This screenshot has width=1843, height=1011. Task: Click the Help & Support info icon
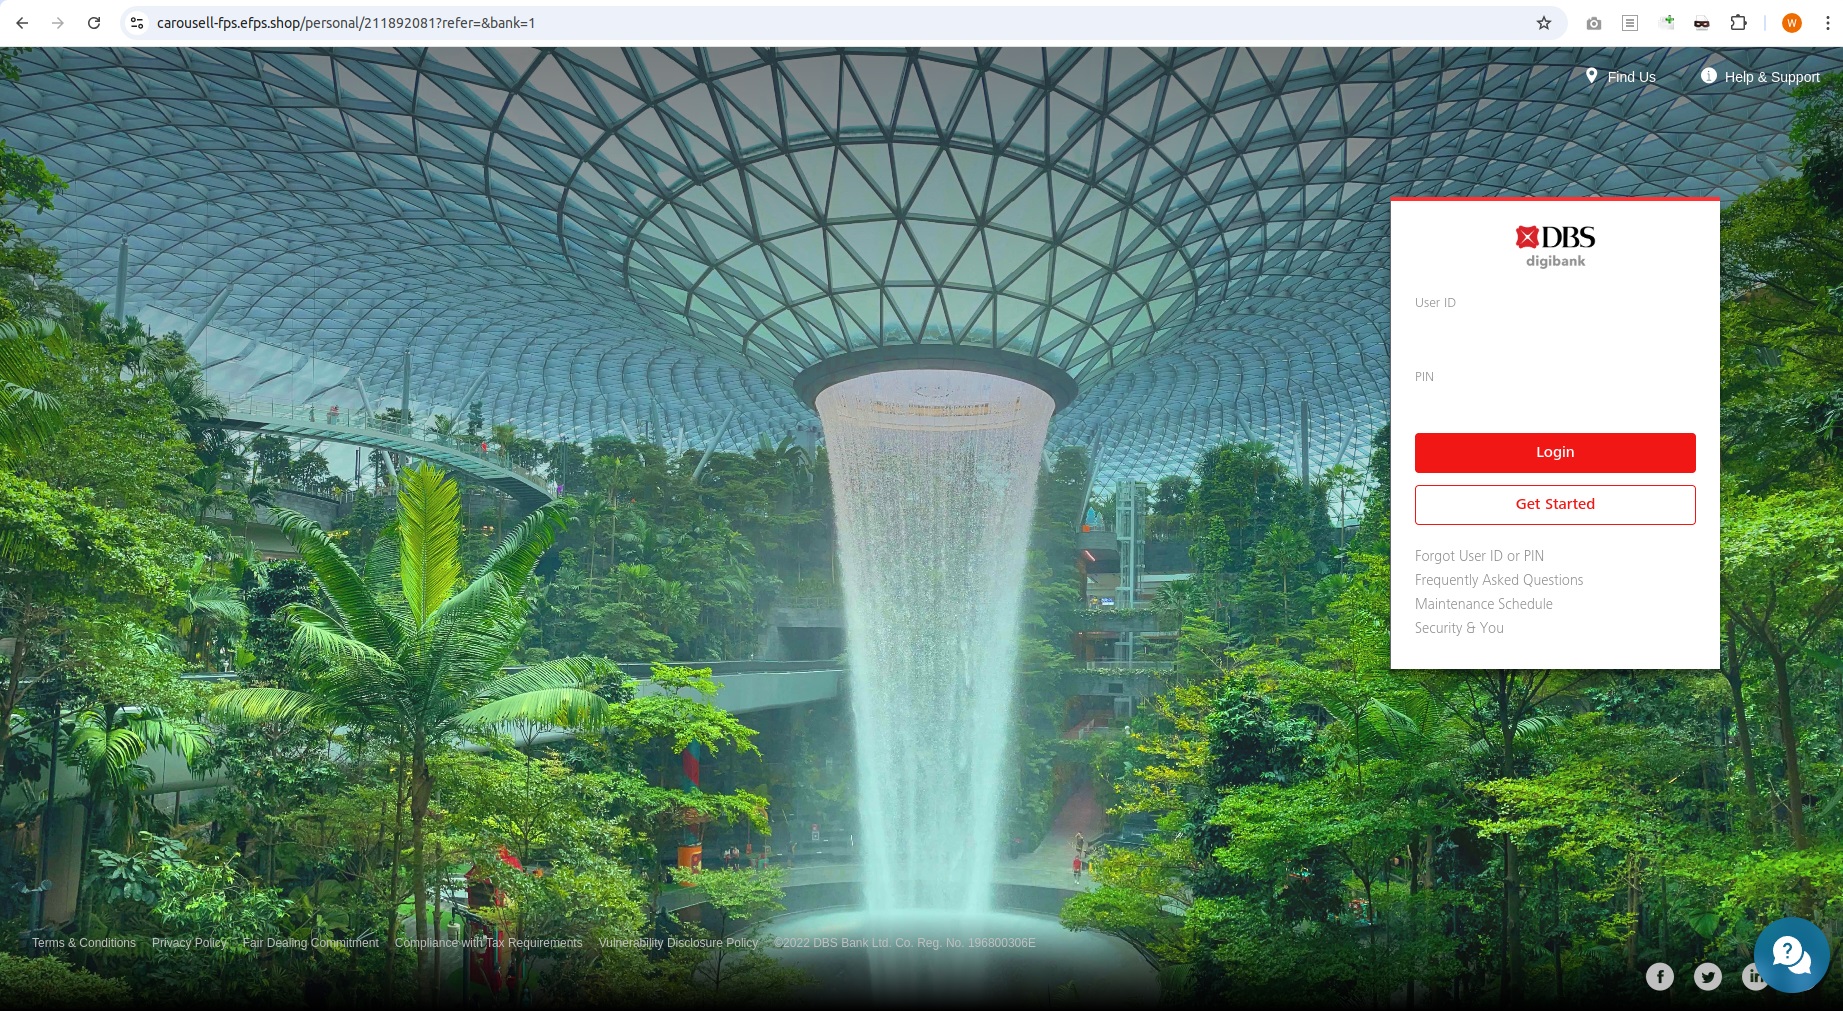click(1708, 76)
